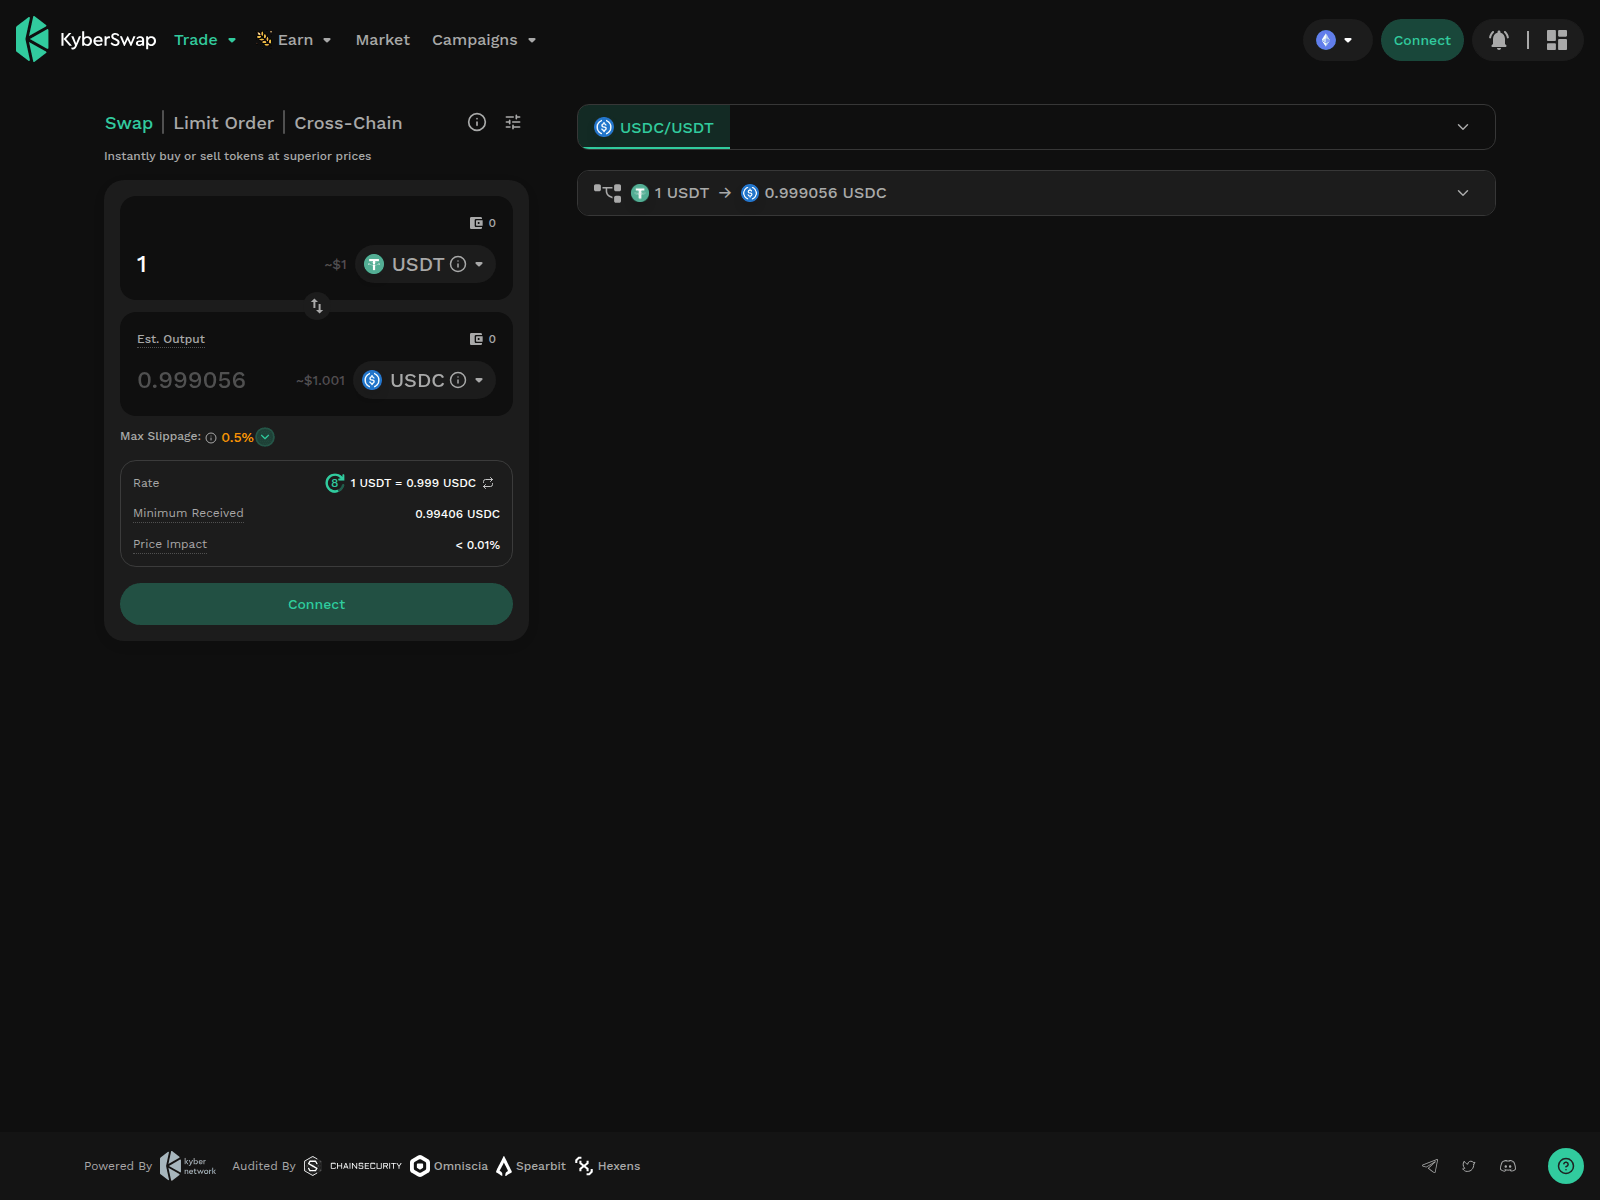Open the USDT token selector dropdown
The width and height of the screenshot is (1600, 1200).
[425, 264]
